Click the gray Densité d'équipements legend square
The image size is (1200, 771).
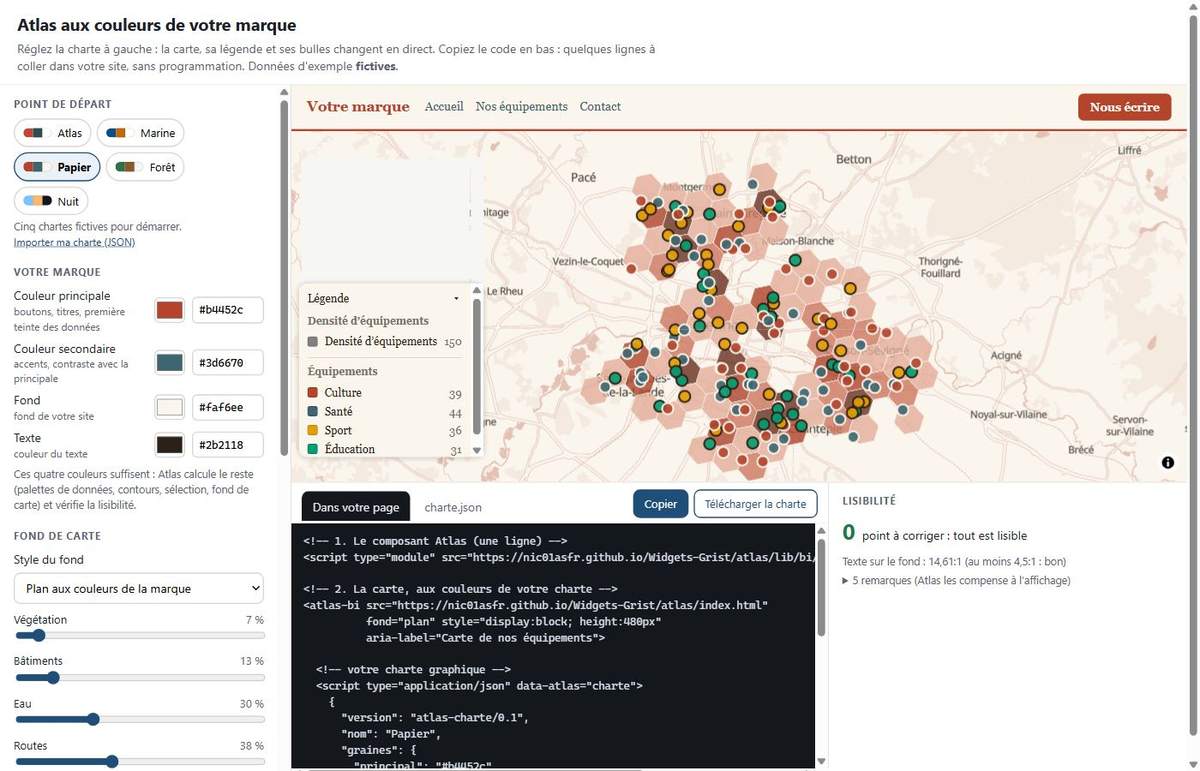[x=313, y=342]
